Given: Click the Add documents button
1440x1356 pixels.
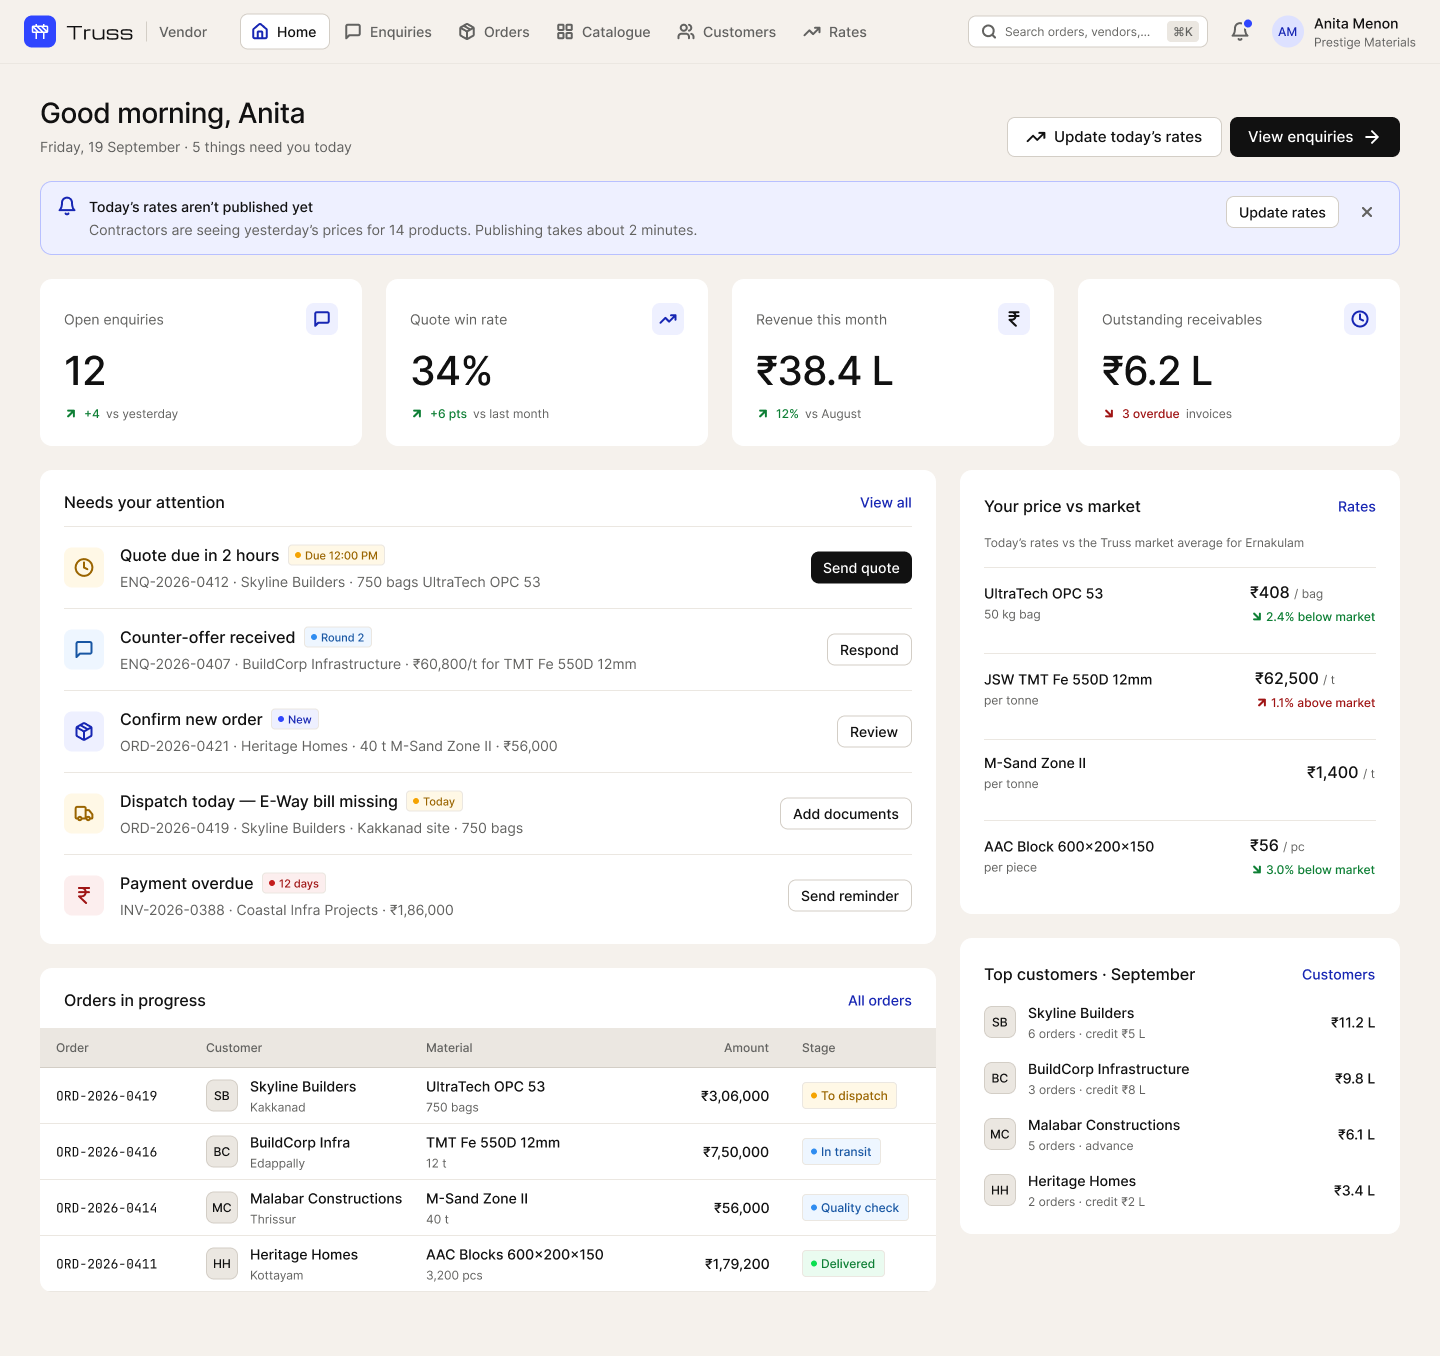Looking at the screenshot, I should [846, 814].
